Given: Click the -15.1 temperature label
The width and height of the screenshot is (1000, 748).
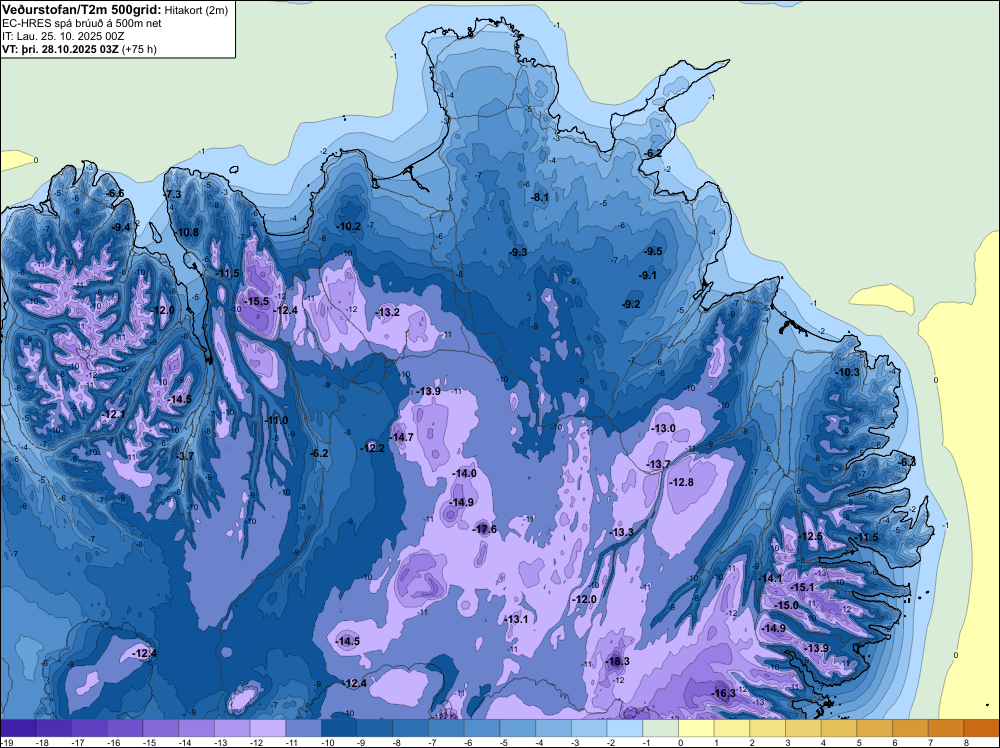Looking at the screenshot, I should click(802, 587).
